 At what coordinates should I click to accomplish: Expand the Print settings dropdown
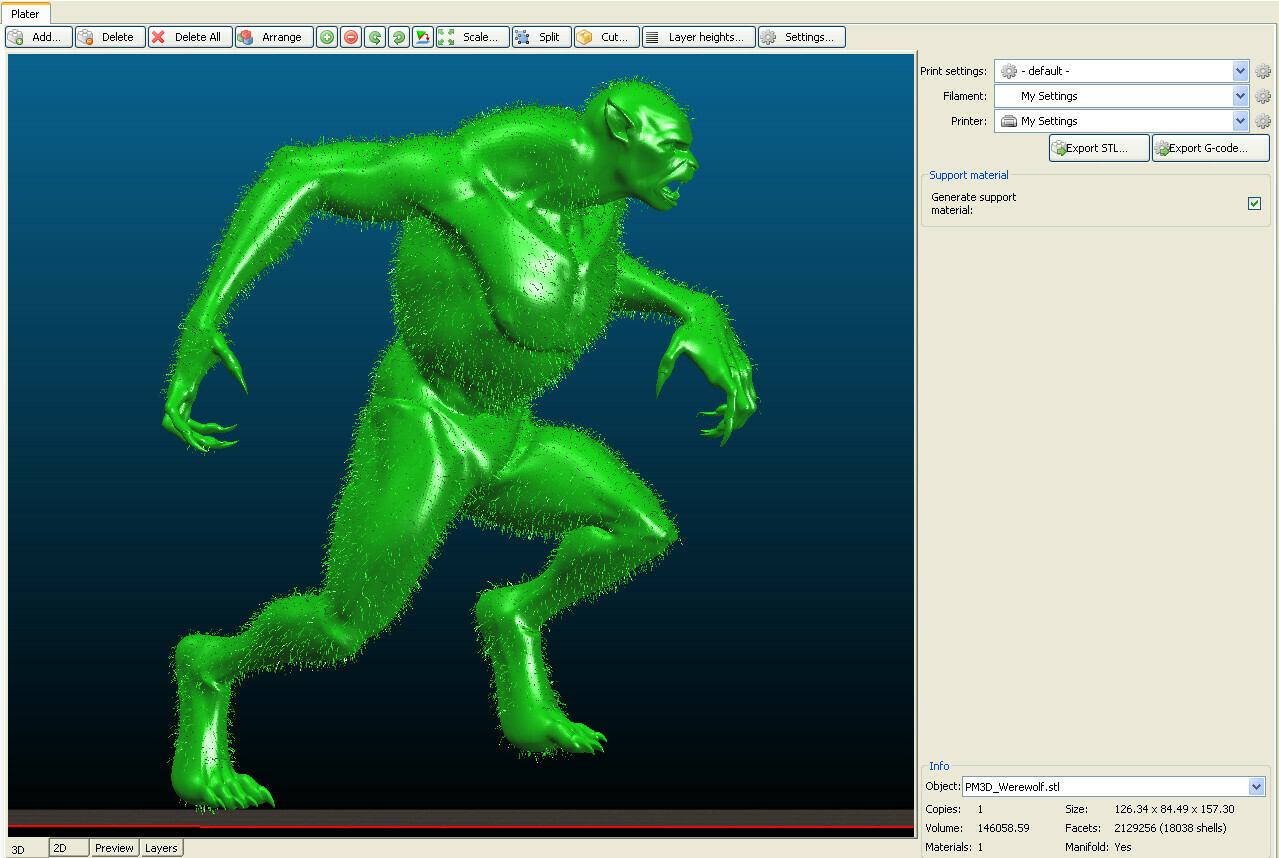1240,71
